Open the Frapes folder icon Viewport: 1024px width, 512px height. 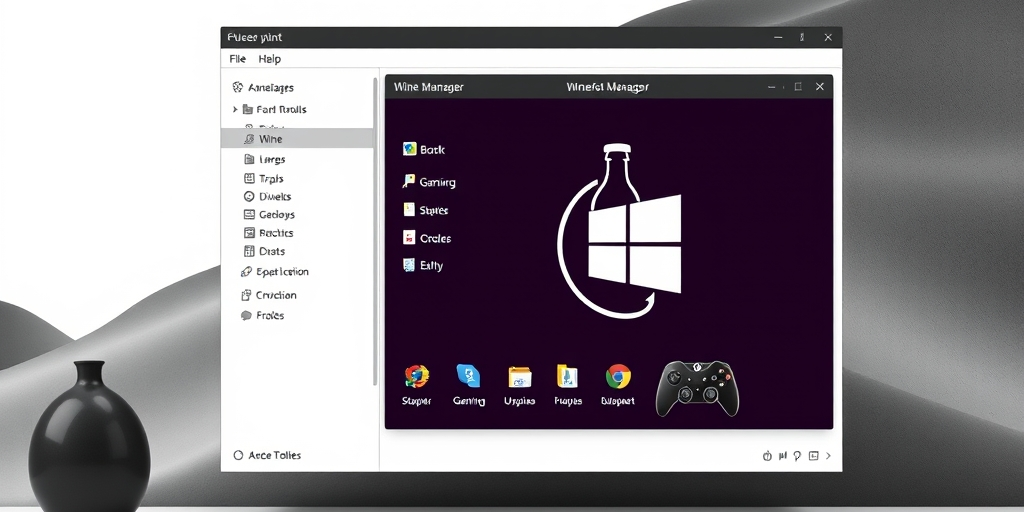[567, 376]
